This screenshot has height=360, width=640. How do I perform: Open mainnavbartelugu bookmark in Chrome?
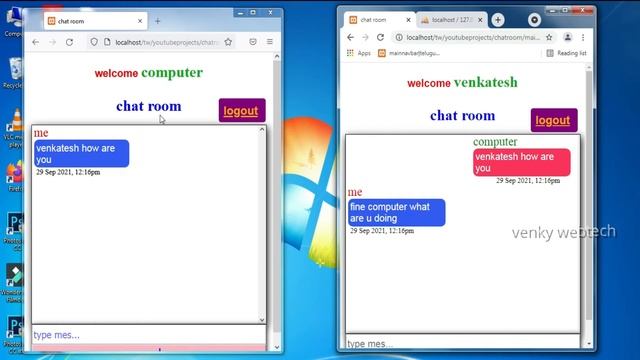409,53
